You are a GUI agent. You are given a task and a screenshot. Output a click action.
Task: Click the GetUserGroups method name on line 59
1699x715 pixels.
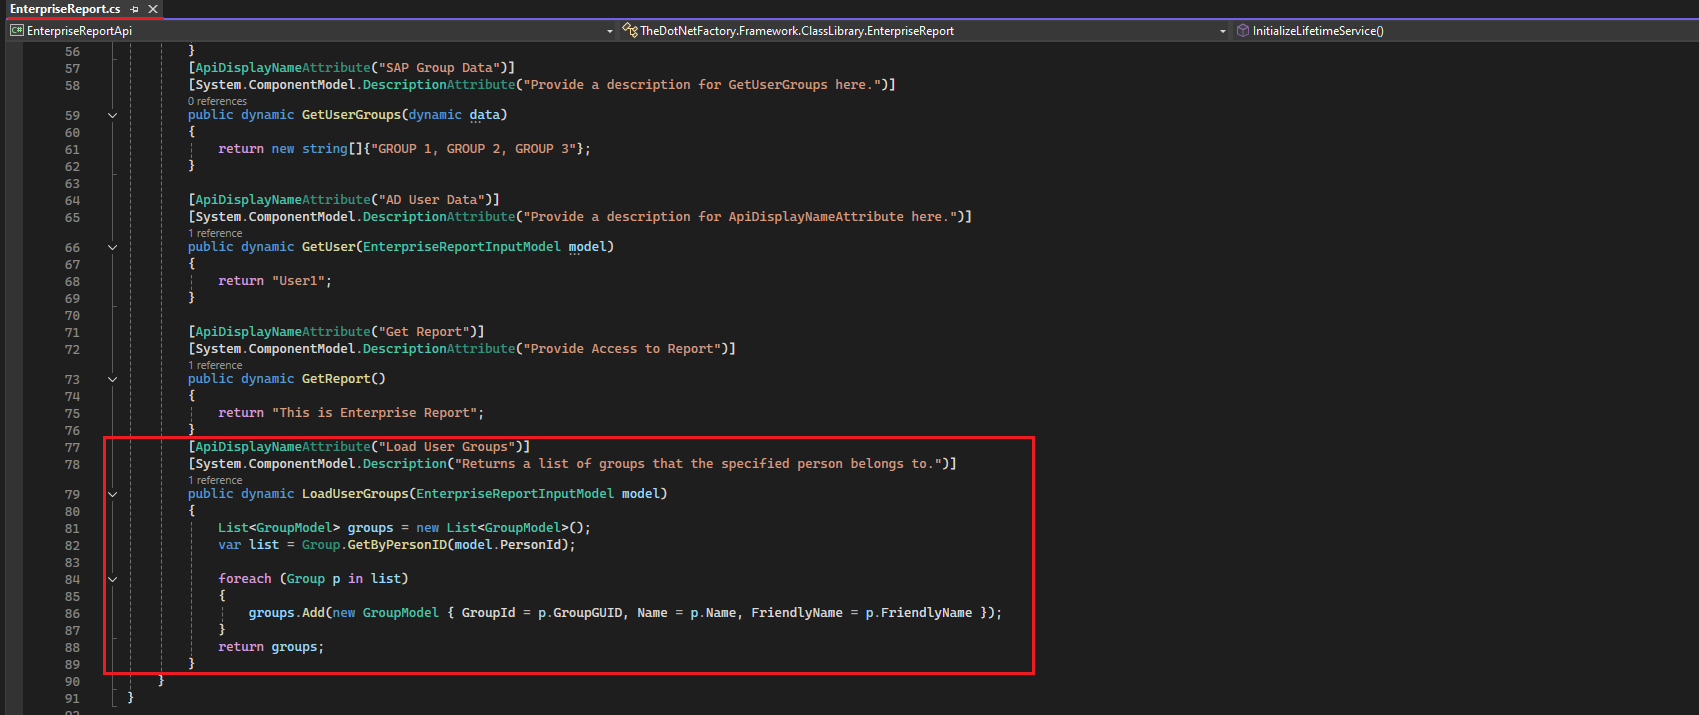pos(351,115)
